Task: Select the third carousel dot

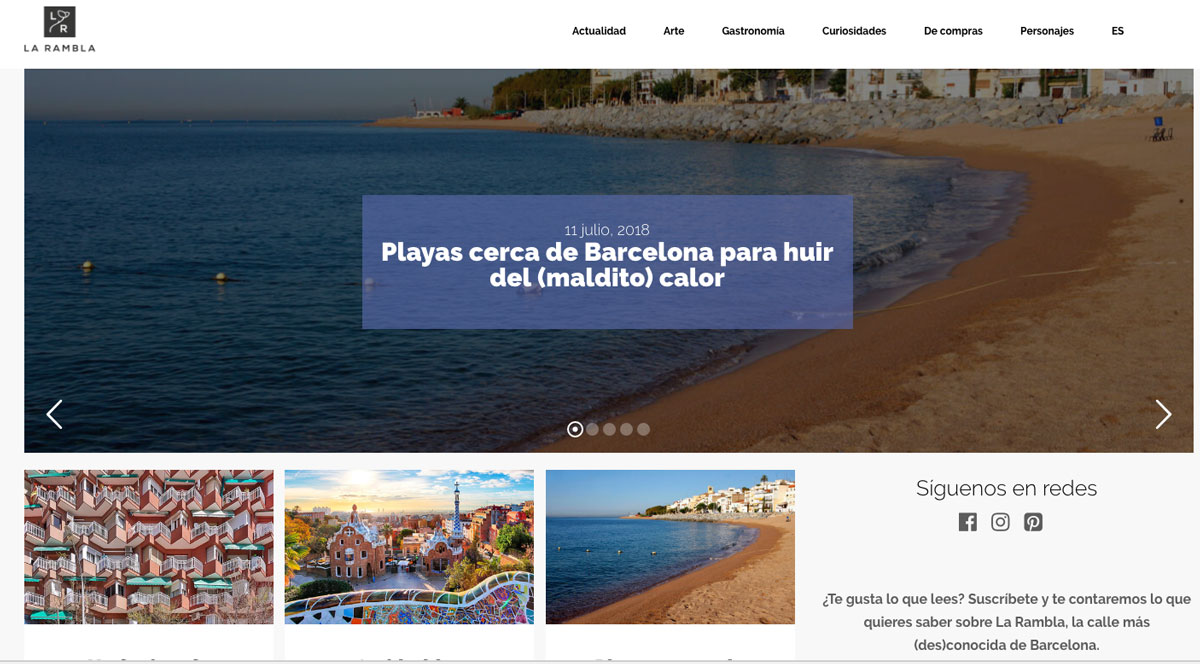Action: point(609,429)
